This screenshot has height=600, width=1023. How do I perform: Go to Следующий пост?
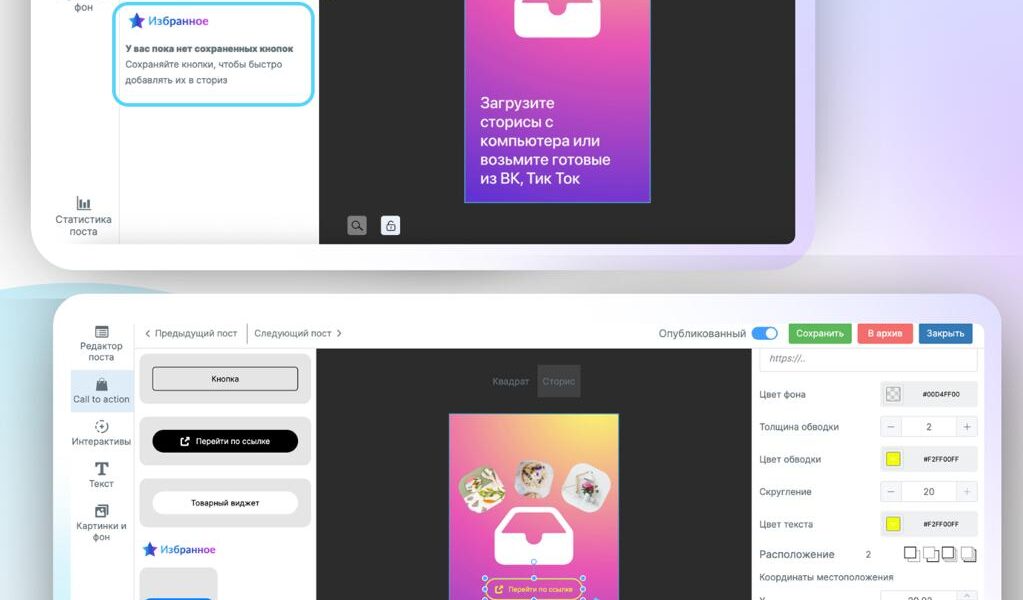pos(298,333)
